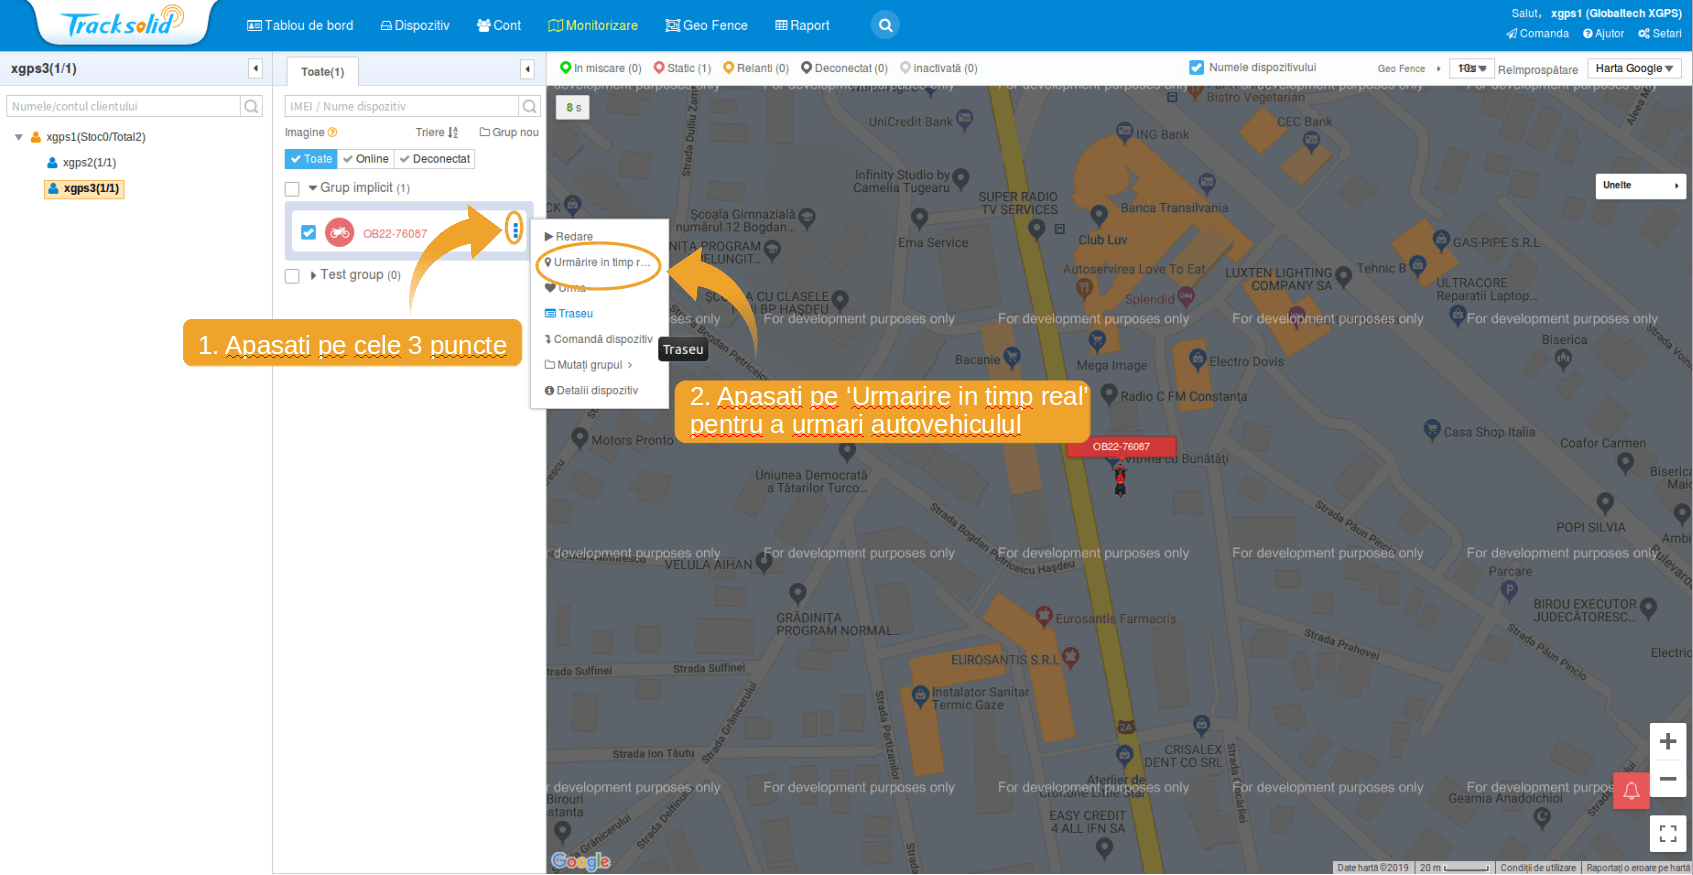Choose Comandă dispozitiv menu entry
This screenshot has width=1693, height=875.
pyautogui.click(x=598, y=339)
